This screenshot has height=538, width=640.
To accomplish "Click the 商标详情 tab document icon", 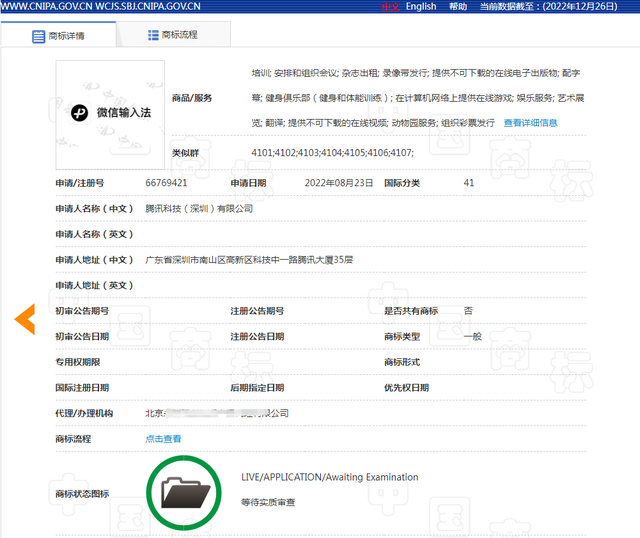I will (38, 36).
